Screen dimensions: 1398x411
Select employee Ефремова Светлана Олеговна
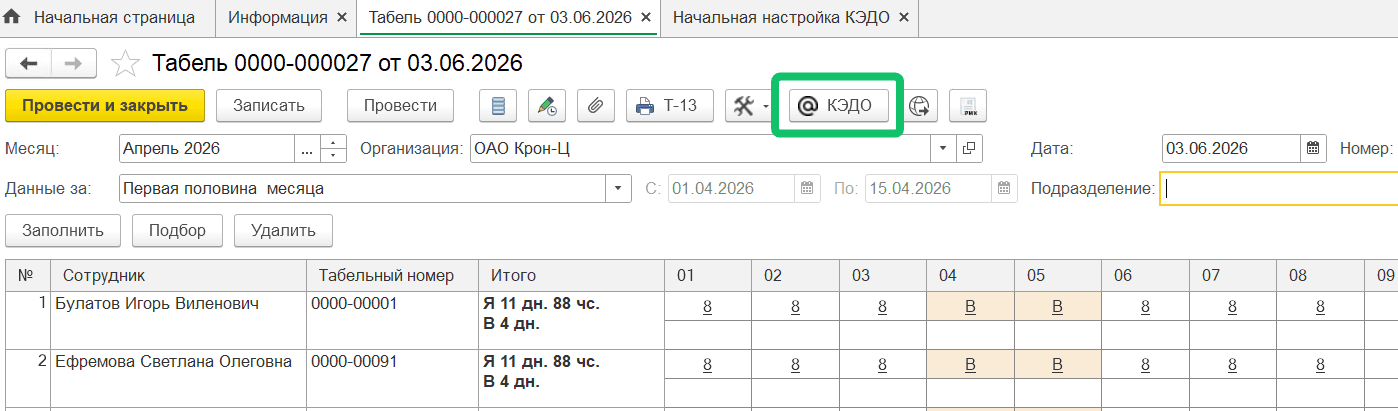pos(173,362)
